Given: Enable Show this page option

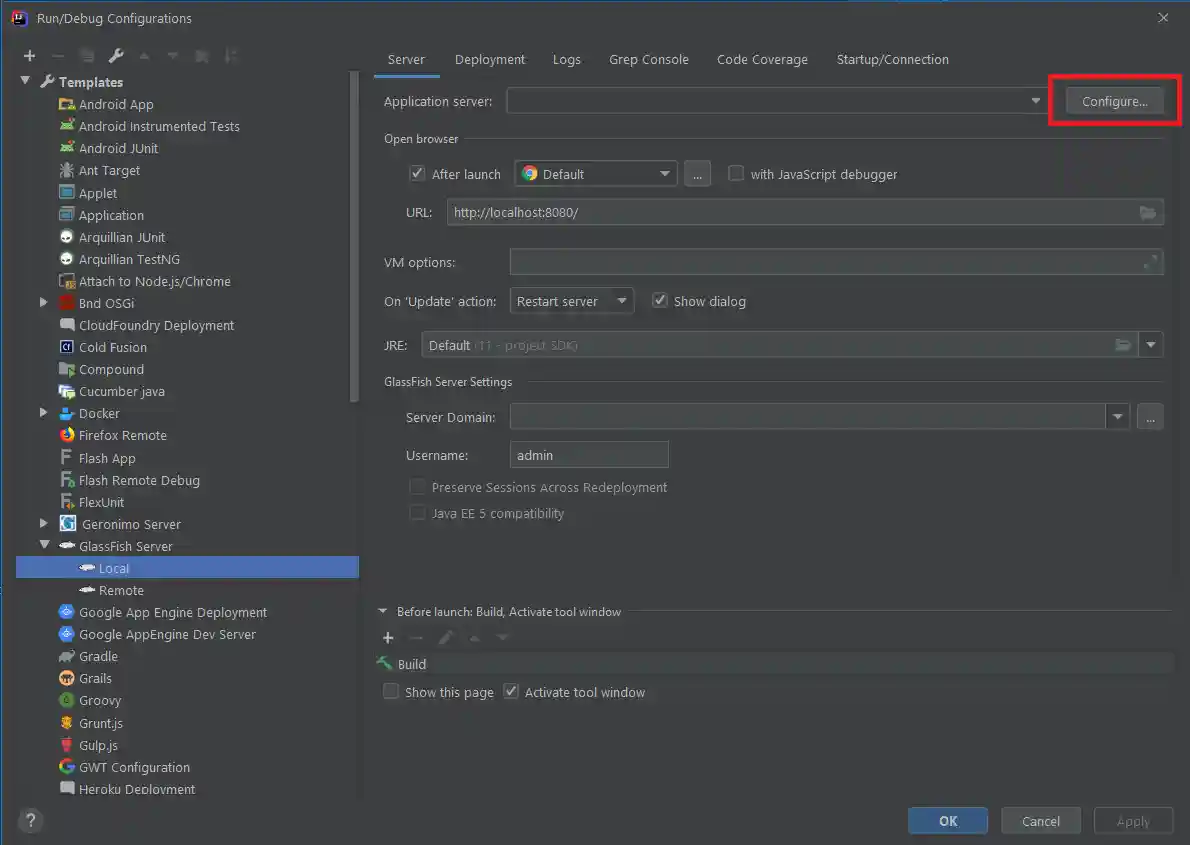Looking at the screenshot, I should 390,691.
